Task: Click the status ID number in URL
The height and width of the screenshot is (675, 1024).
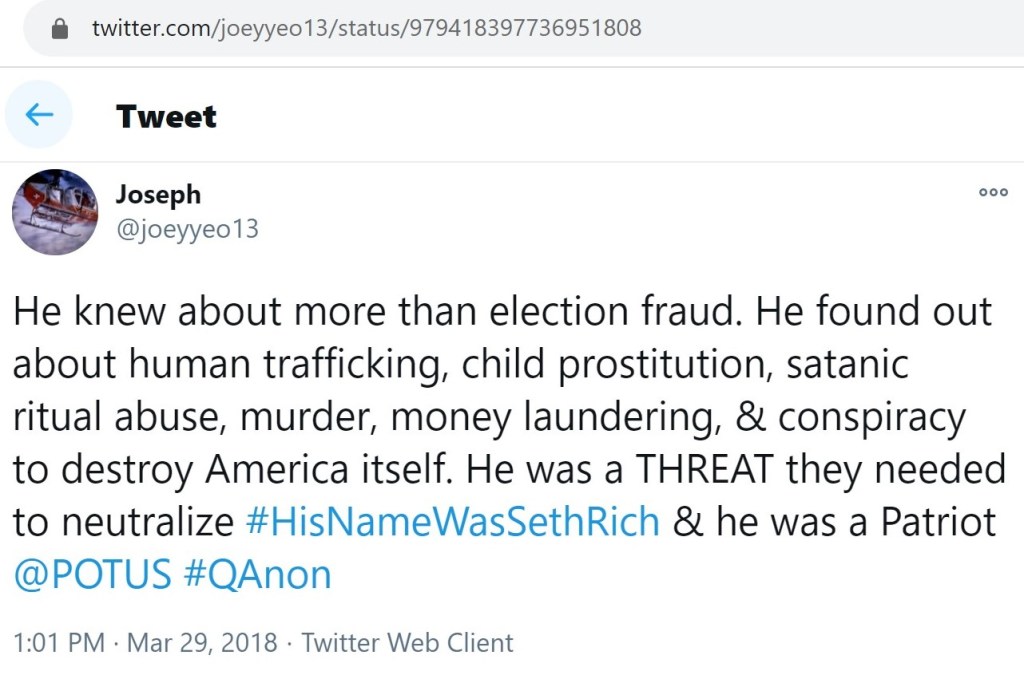Action: tap(523, 29)
